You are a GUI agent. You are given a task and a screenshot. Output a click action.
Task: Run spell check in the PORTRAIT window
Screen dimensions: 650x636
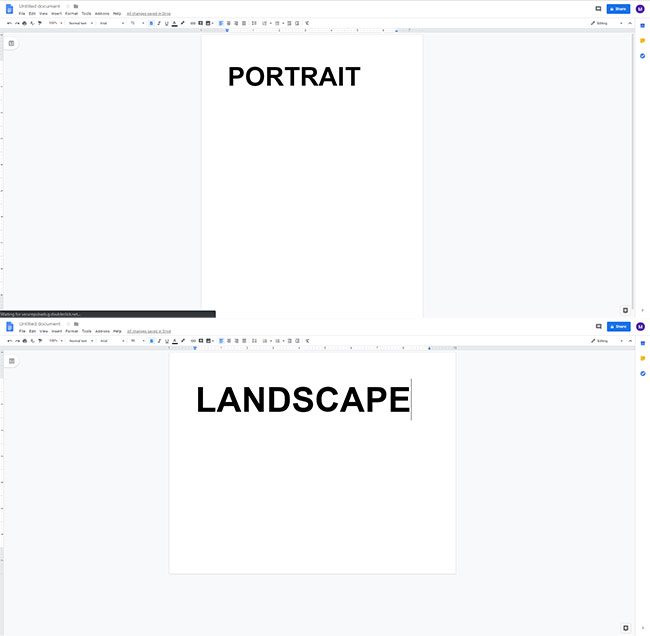[32, 23]
